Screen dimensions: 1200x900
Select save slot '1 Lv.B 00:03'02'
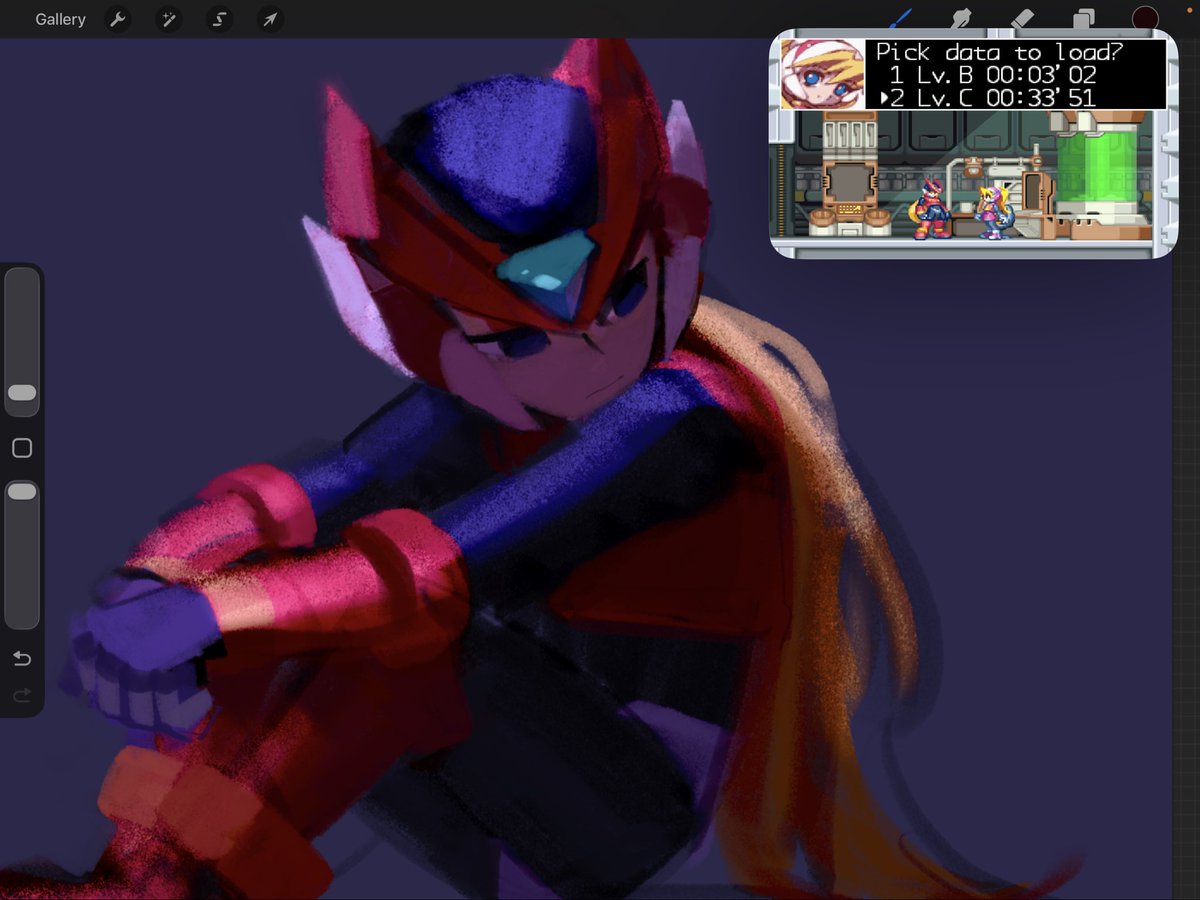993,75
